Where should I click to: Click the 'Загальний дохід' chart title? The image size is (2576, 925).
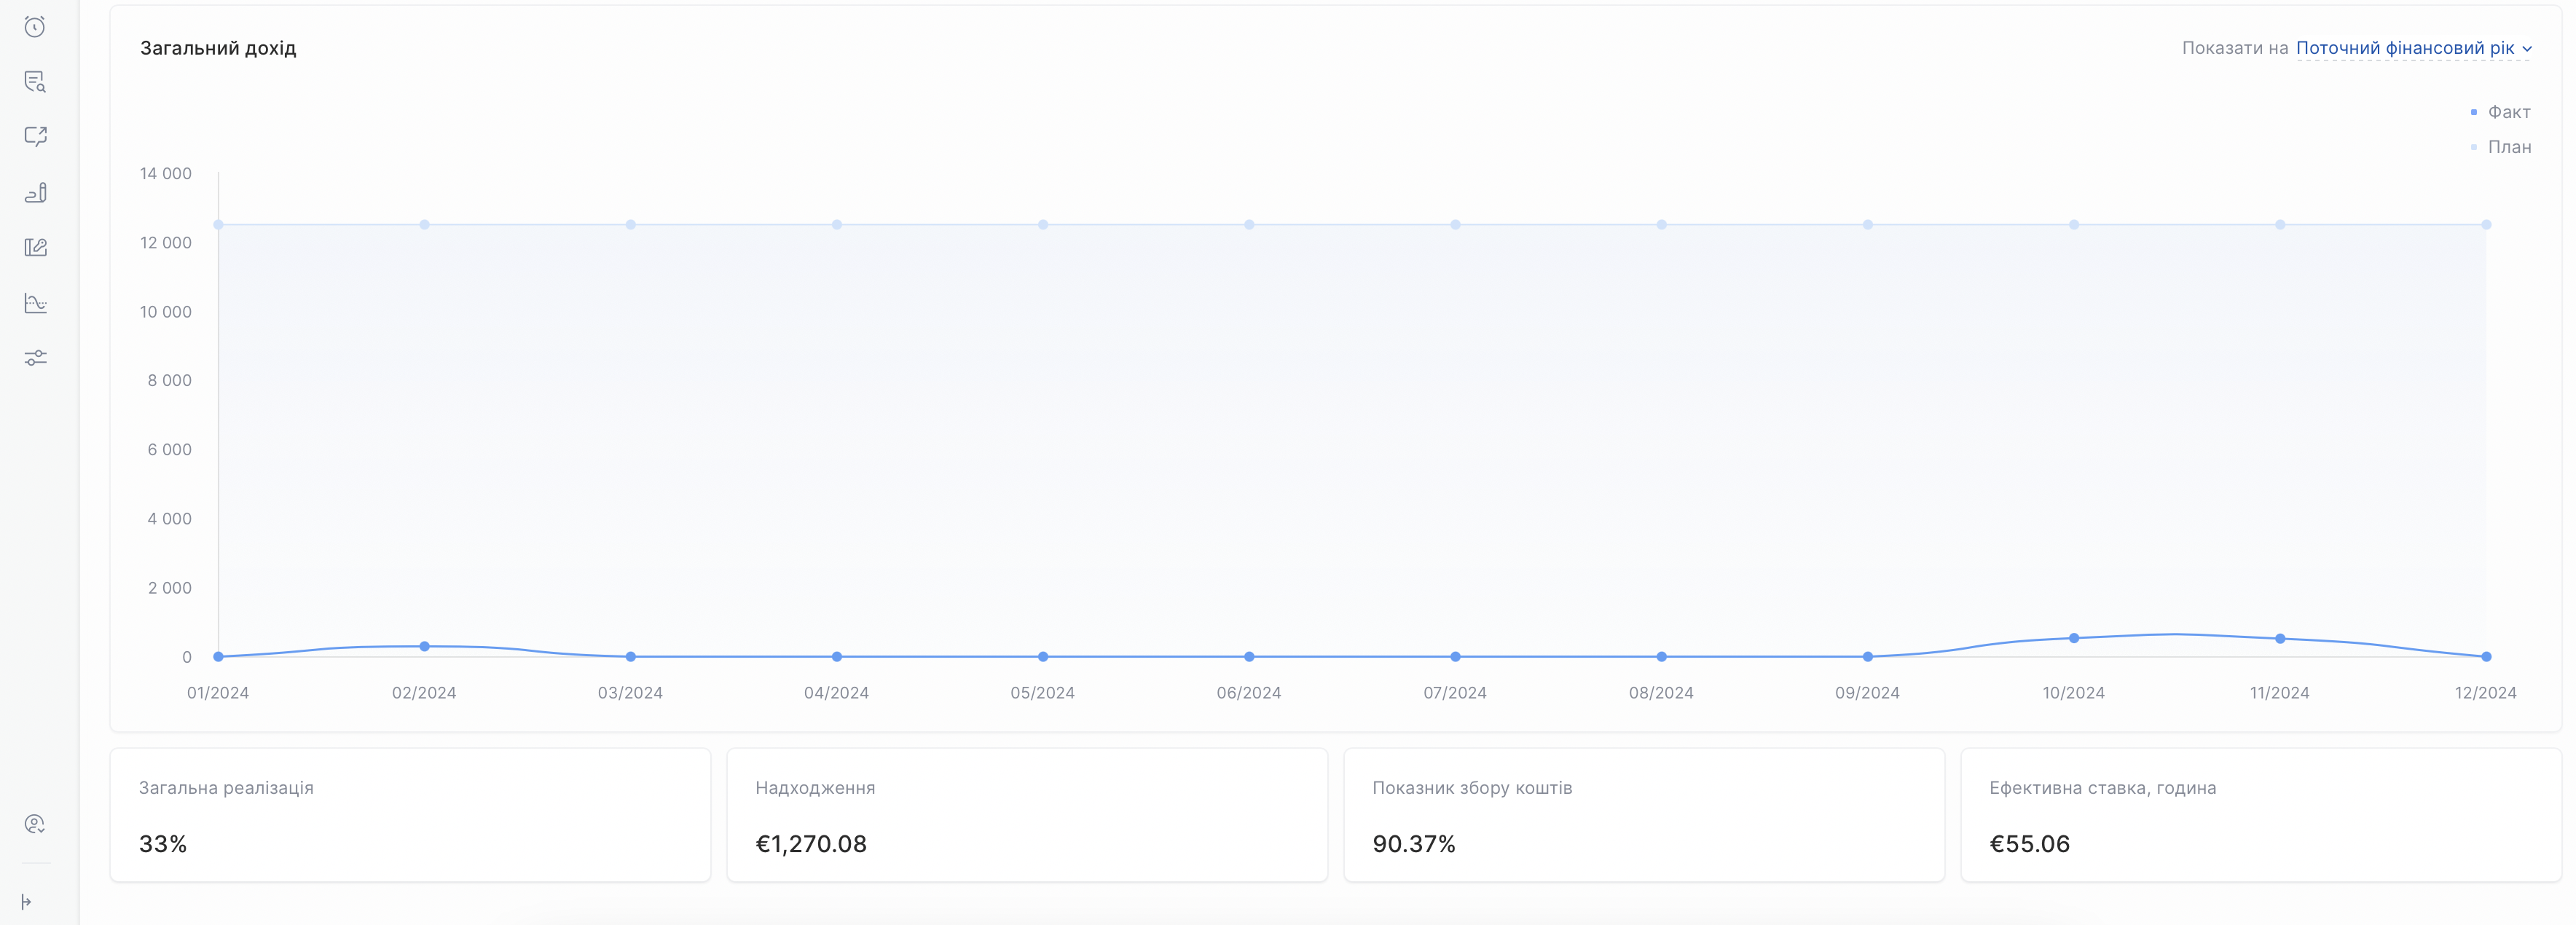(218, 48)
